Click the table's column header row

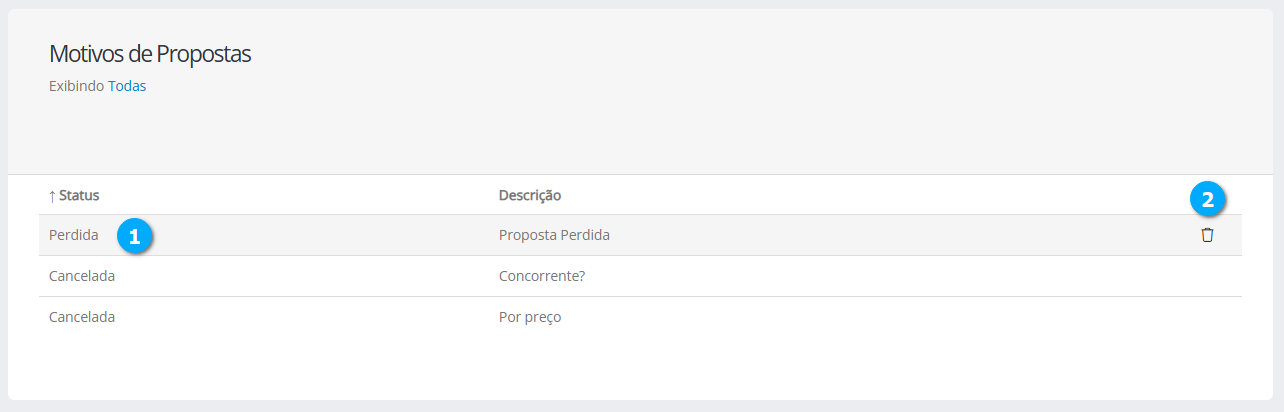[800, 195]
